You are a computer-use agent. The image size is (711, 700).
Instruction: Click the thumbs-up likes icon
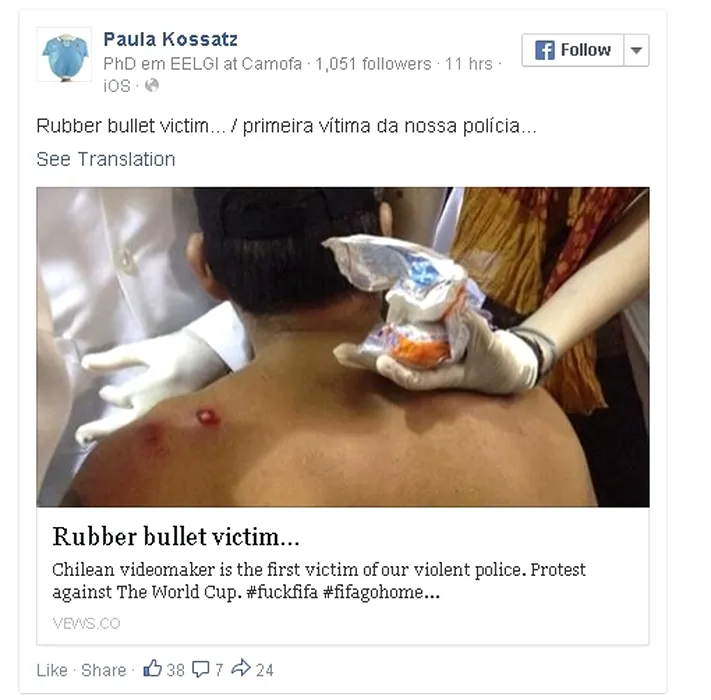coord(153,668)
